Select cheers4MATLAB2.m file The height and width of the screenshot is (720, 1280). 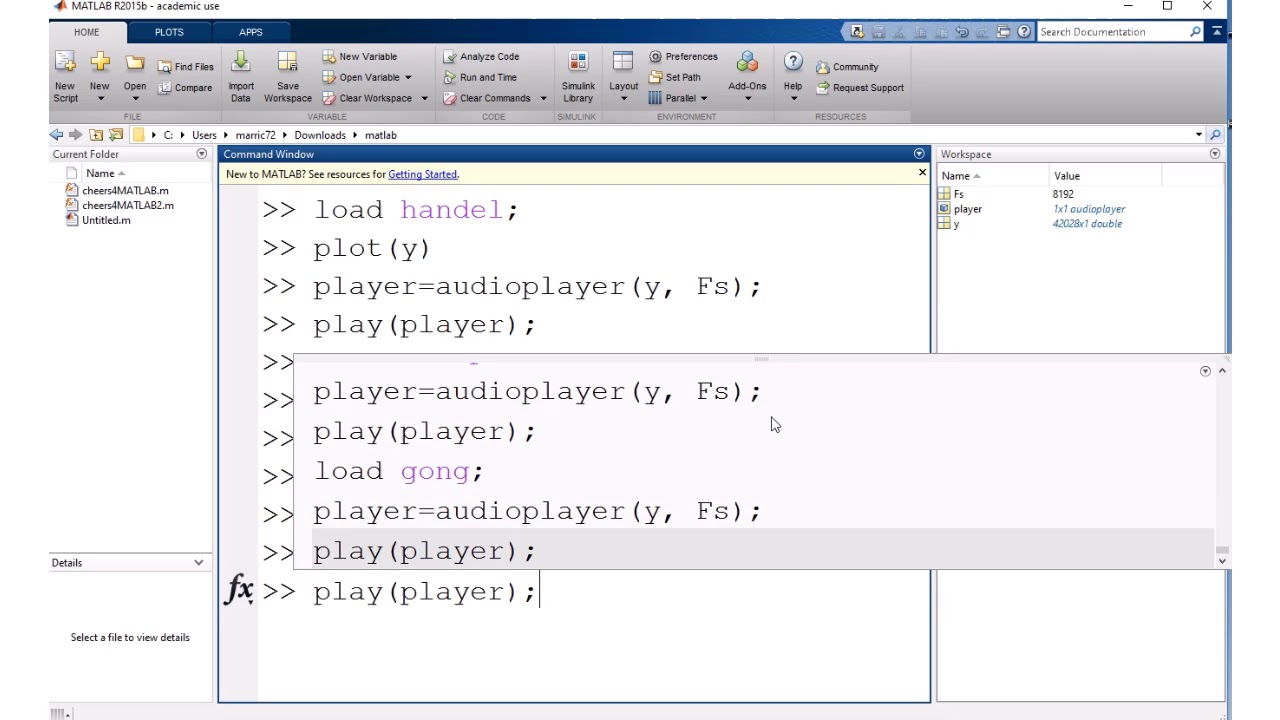tap(120, 205)
